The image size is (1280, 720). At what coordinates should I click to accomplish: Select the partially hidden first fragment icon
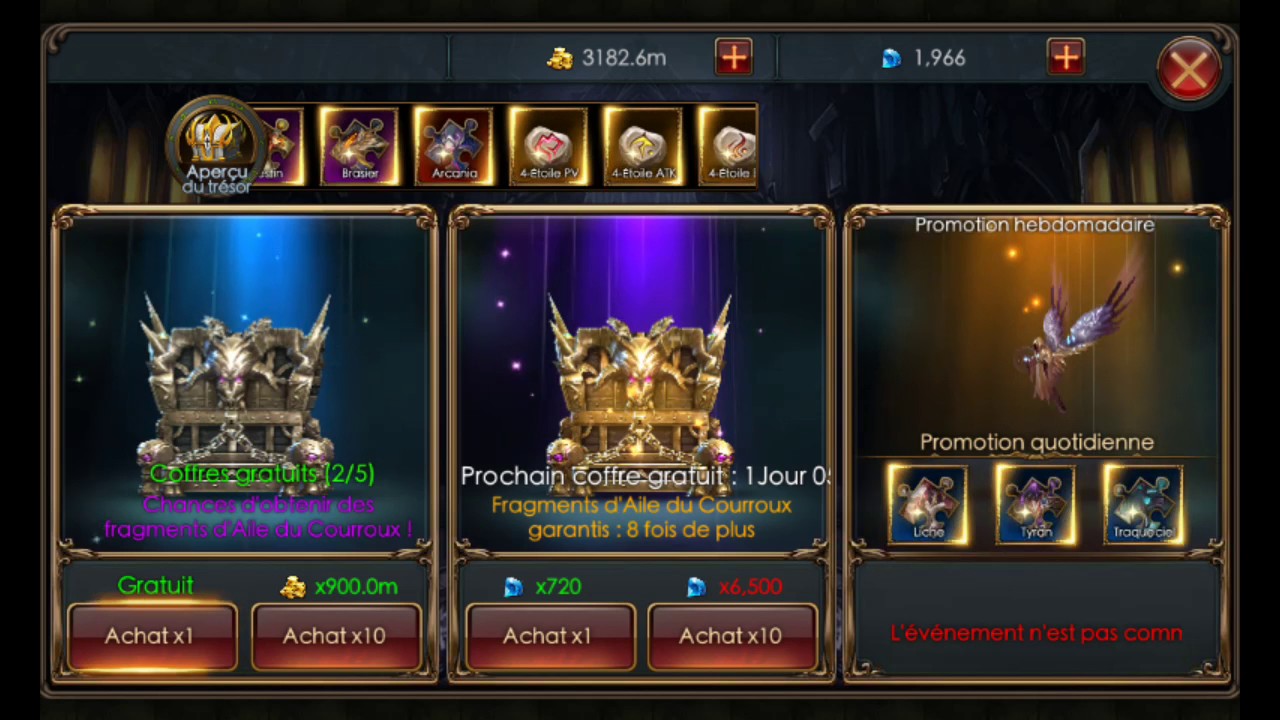[x=281, y=146]
